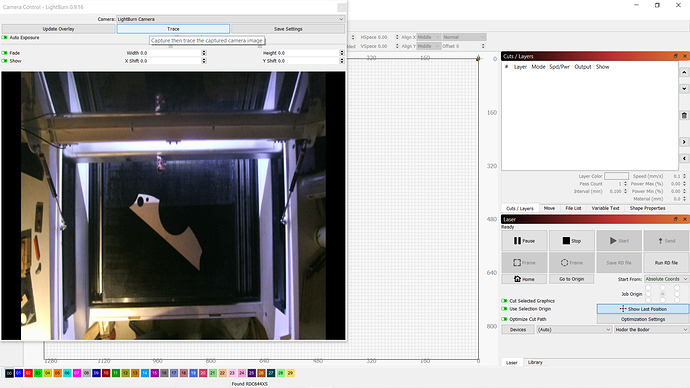Send the job to the laser
This screenshot has height=388, width=690.
click(666, 241)
